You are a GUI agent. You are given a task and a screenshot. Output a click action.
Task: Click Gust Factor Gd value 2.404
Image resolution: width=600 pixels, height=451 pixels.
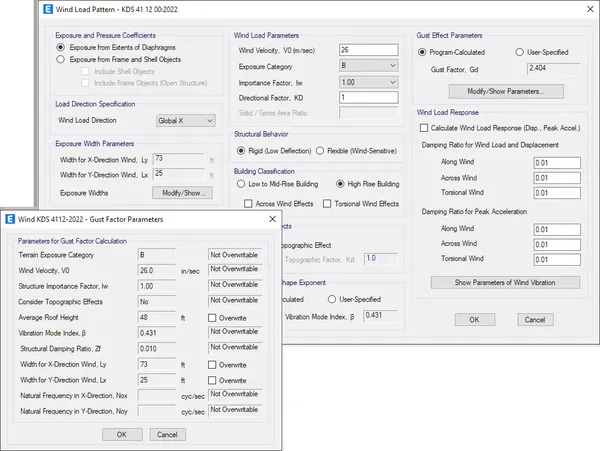coord(554,68)
